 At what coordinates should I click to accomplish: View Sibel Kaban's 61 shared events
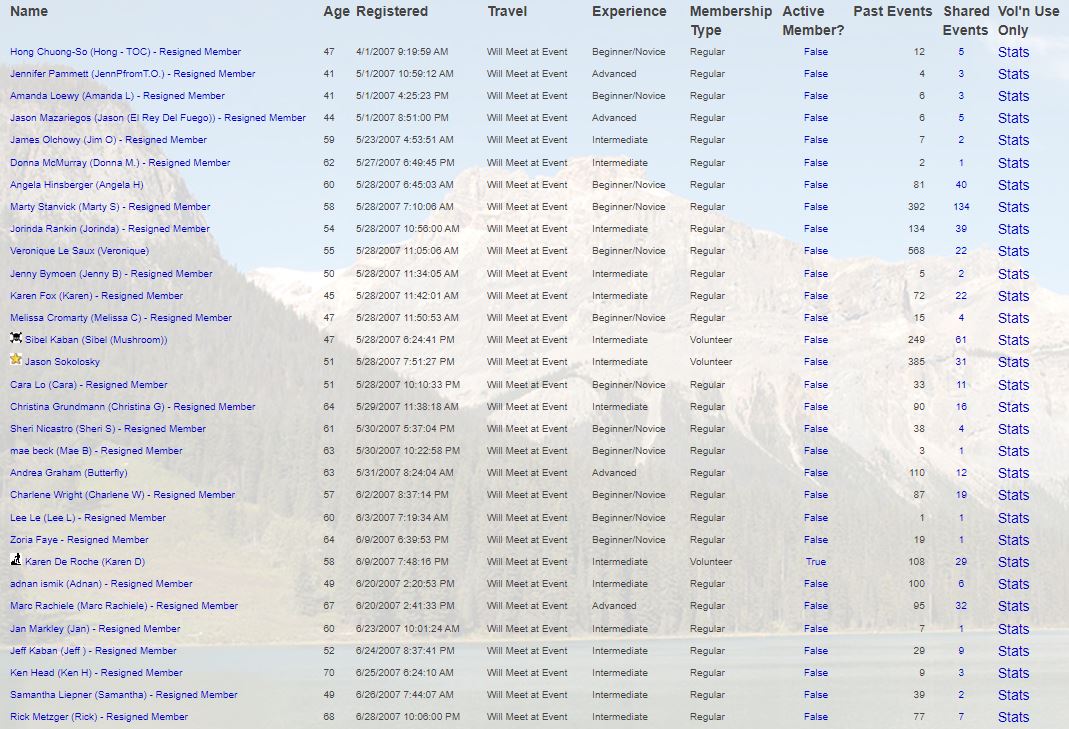pos(961,340)
